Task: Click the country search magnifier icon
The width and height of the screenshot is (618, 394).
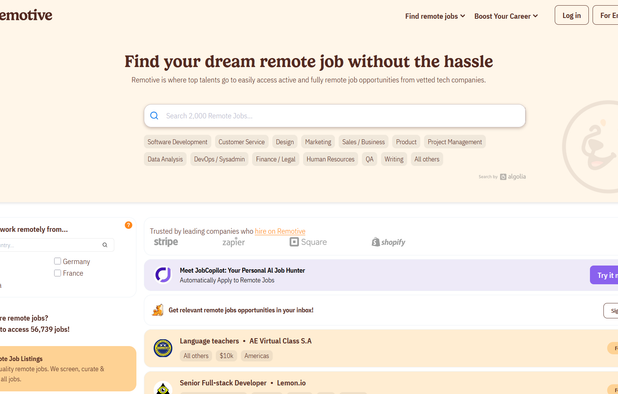Action: pos(105,245)
